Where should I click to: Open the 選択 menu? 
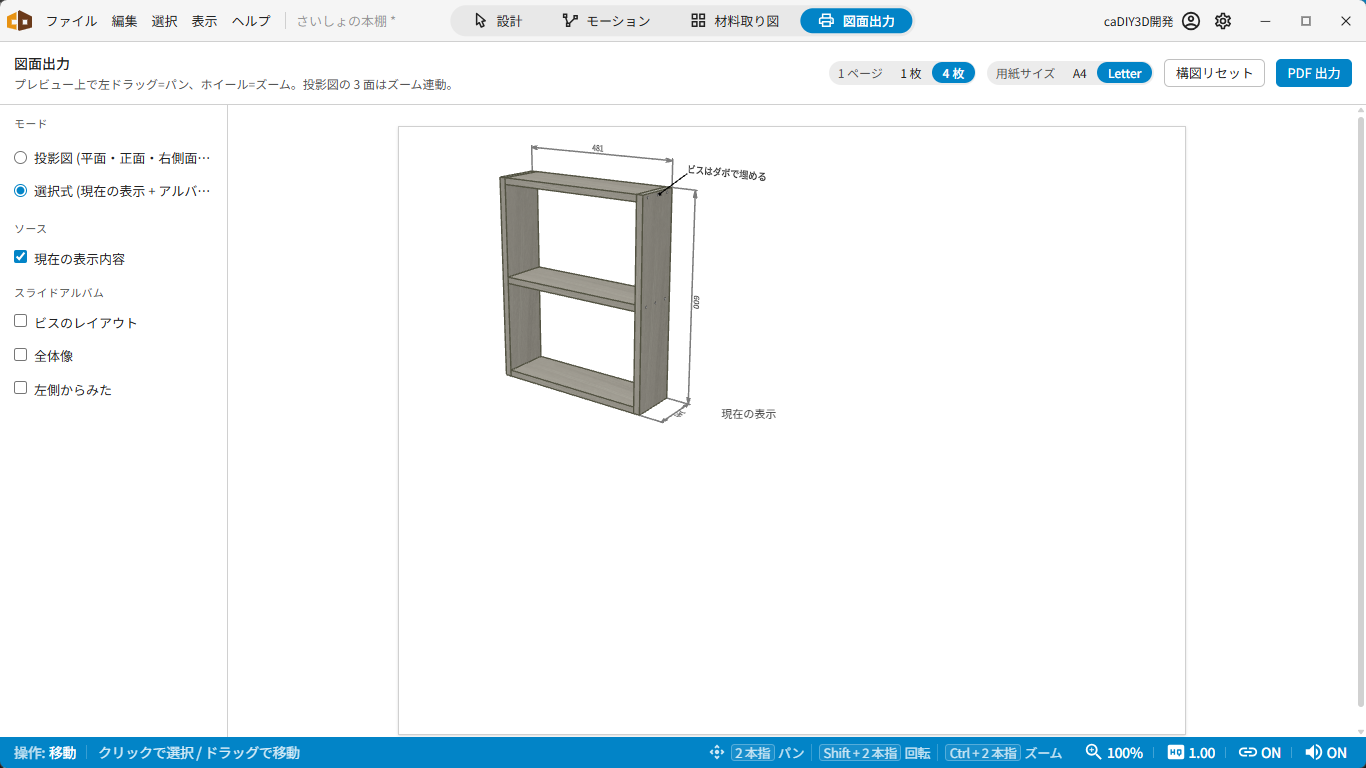coord(165,21)
